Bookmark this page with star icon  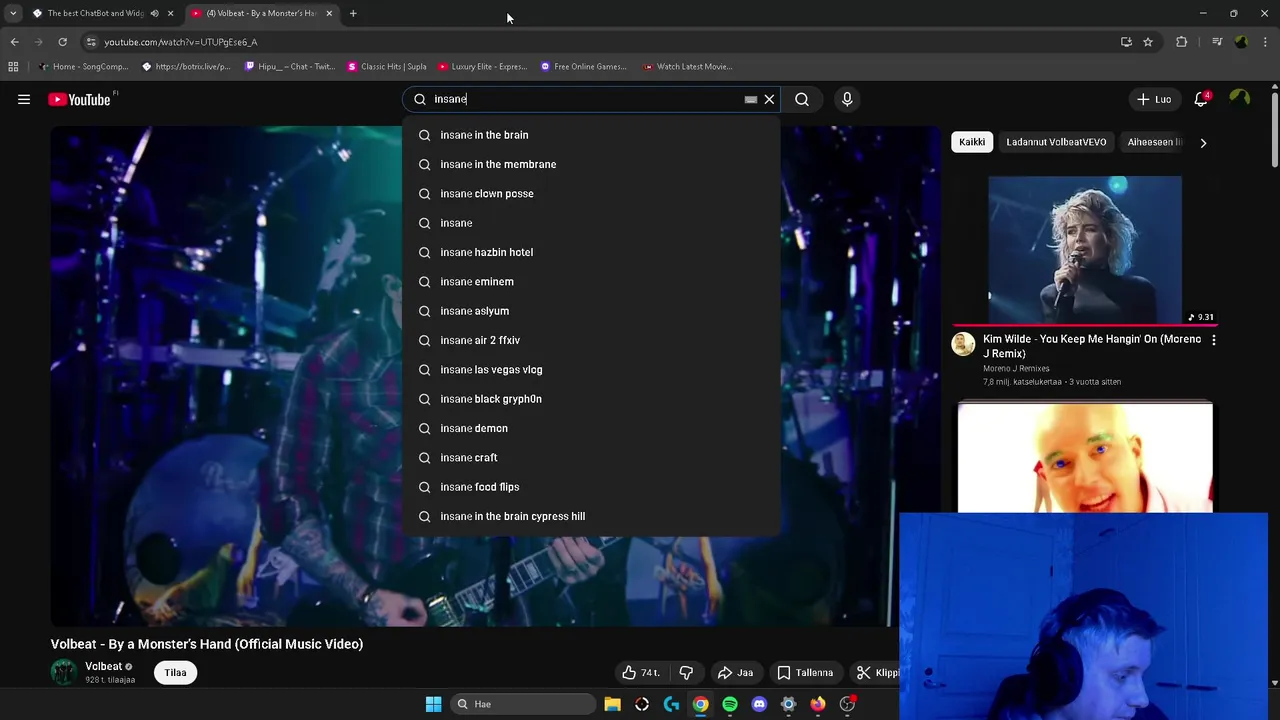tap(1148, 42)
